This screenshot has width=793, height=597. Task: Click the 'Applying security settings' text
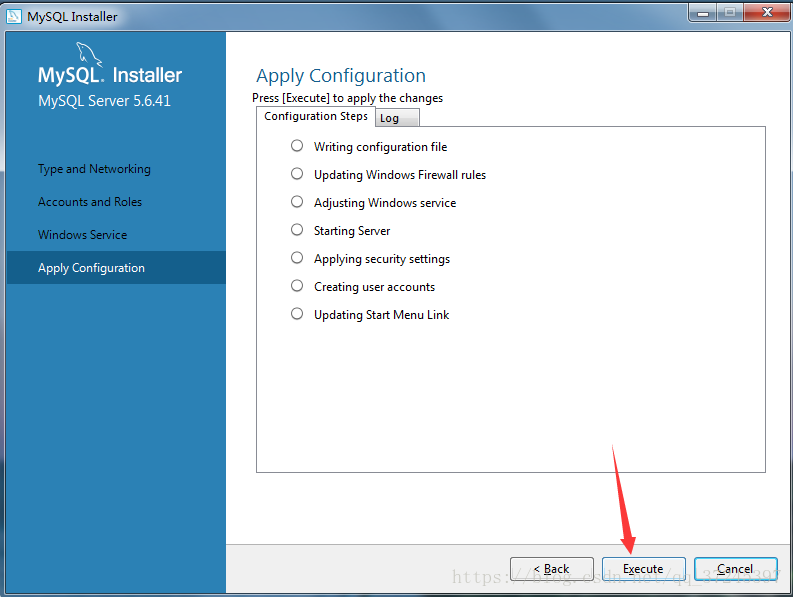pos(382,259)
